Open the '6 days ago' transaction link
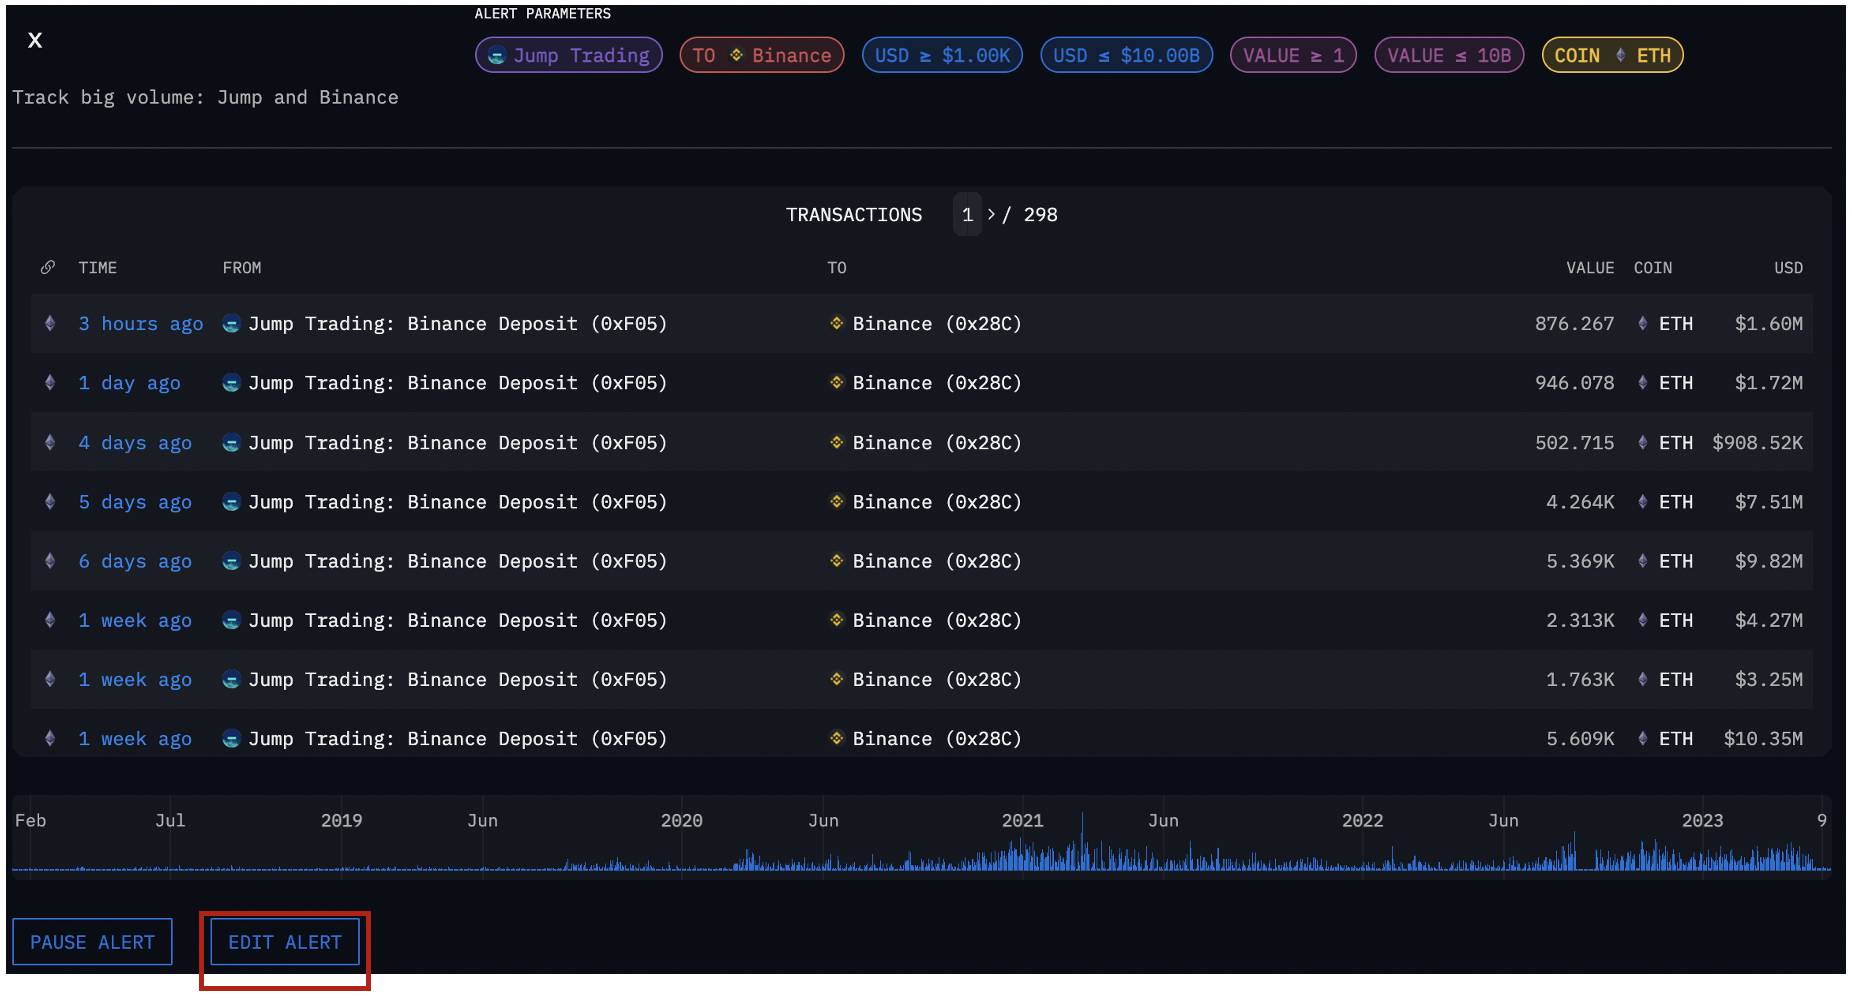Screen dimensions: 1852x1000 point(135,561)
